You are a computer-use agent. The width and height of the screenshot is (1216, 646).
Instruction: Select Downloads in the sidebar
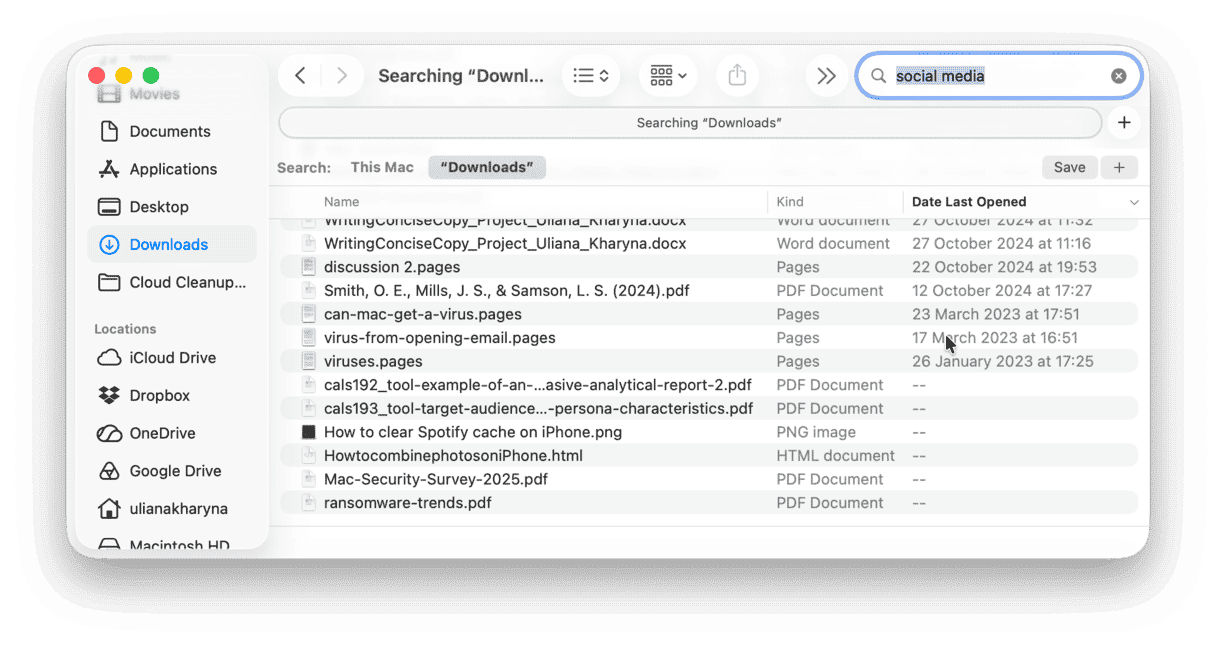(x=172, y=245)
